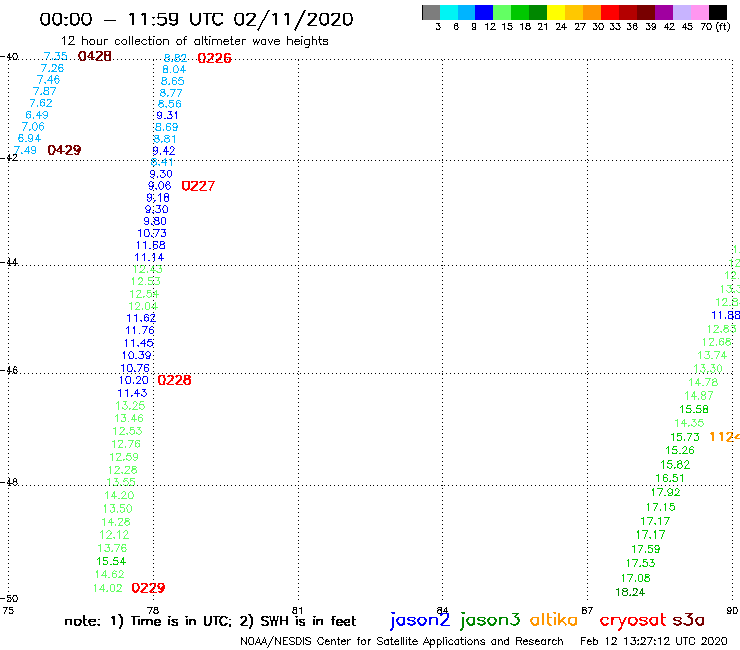Click the wave height value 9.31
Viewport: 740px width, 650px height.
click(x=167, y=115)
